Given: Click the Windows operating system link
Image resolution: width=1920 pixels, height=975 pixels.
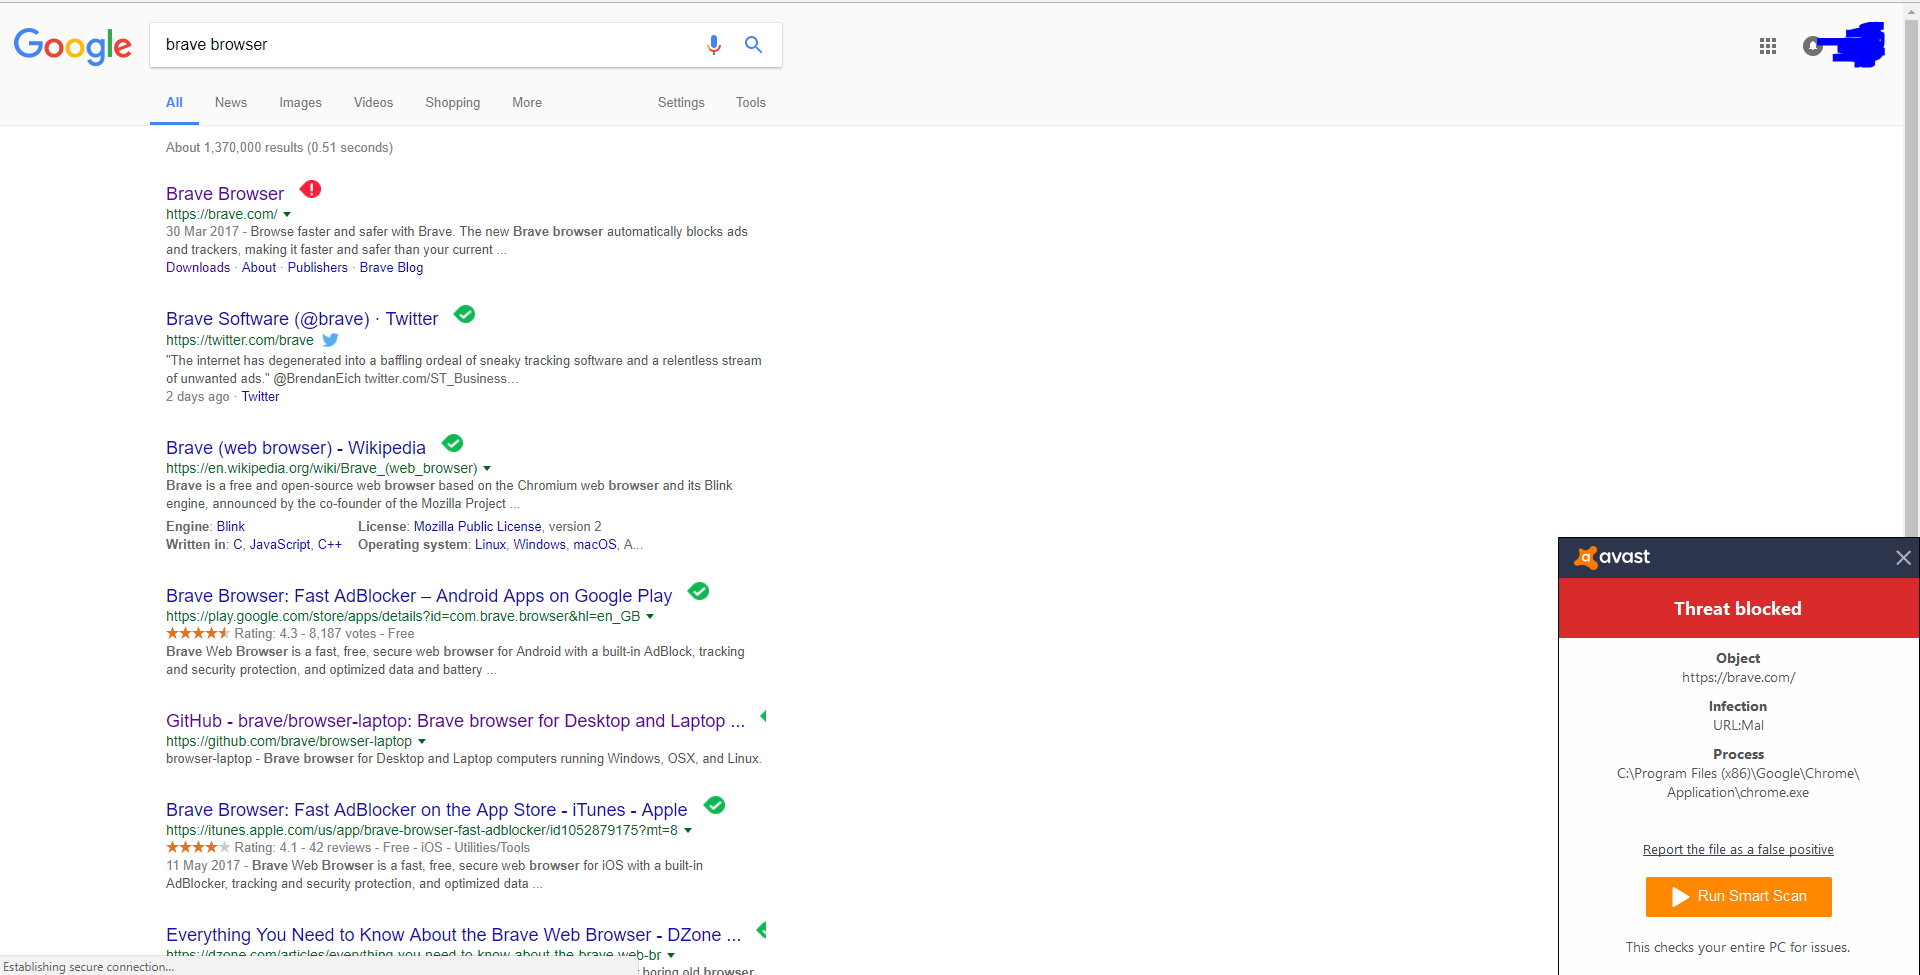Looking at the screenshot, I should [540, 545].
